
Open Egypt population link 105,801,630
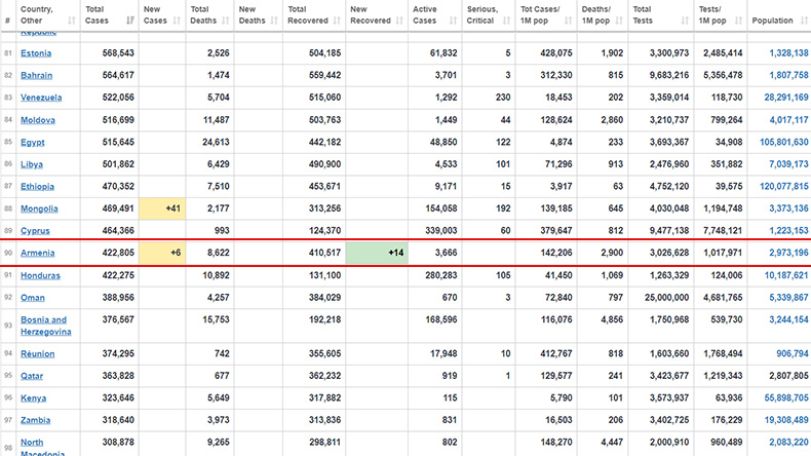784,142
